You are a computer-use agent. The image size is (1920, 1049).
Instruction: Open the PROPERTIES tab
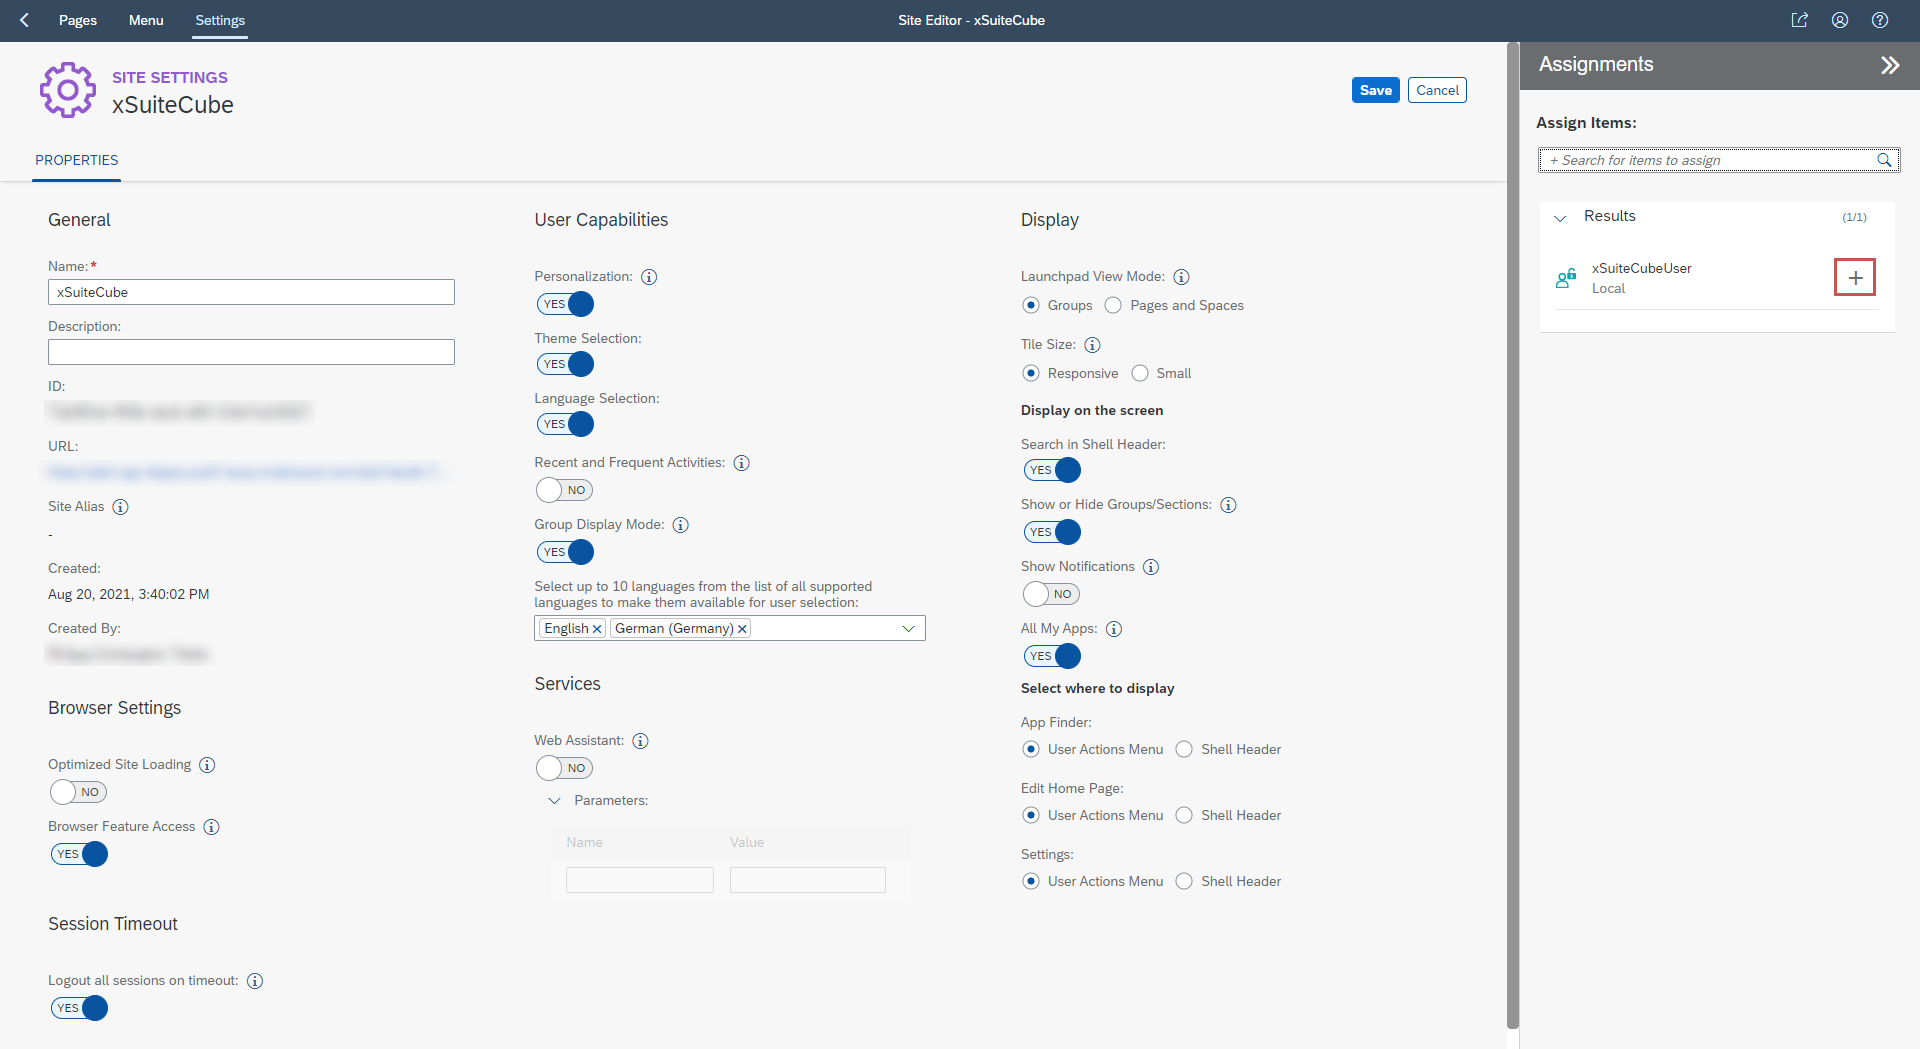[76, 160]
